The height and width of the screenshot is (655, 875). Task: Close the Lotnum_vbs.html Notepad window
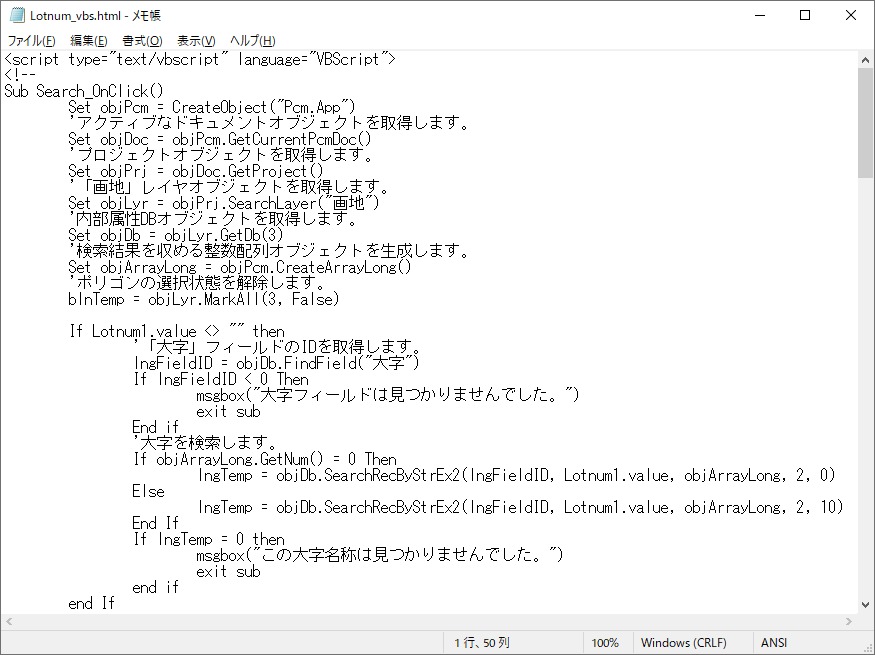point(850,15)
